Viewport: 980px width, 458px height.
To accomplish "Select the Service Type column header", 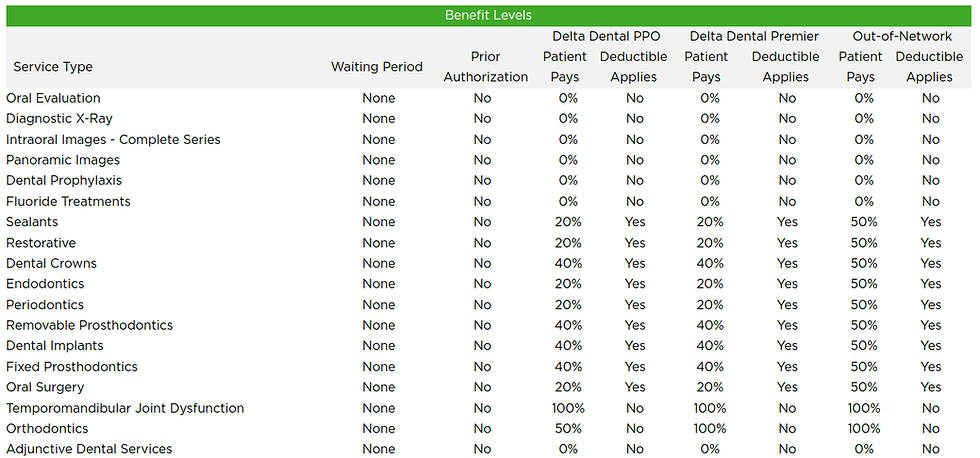I will 53,67.
